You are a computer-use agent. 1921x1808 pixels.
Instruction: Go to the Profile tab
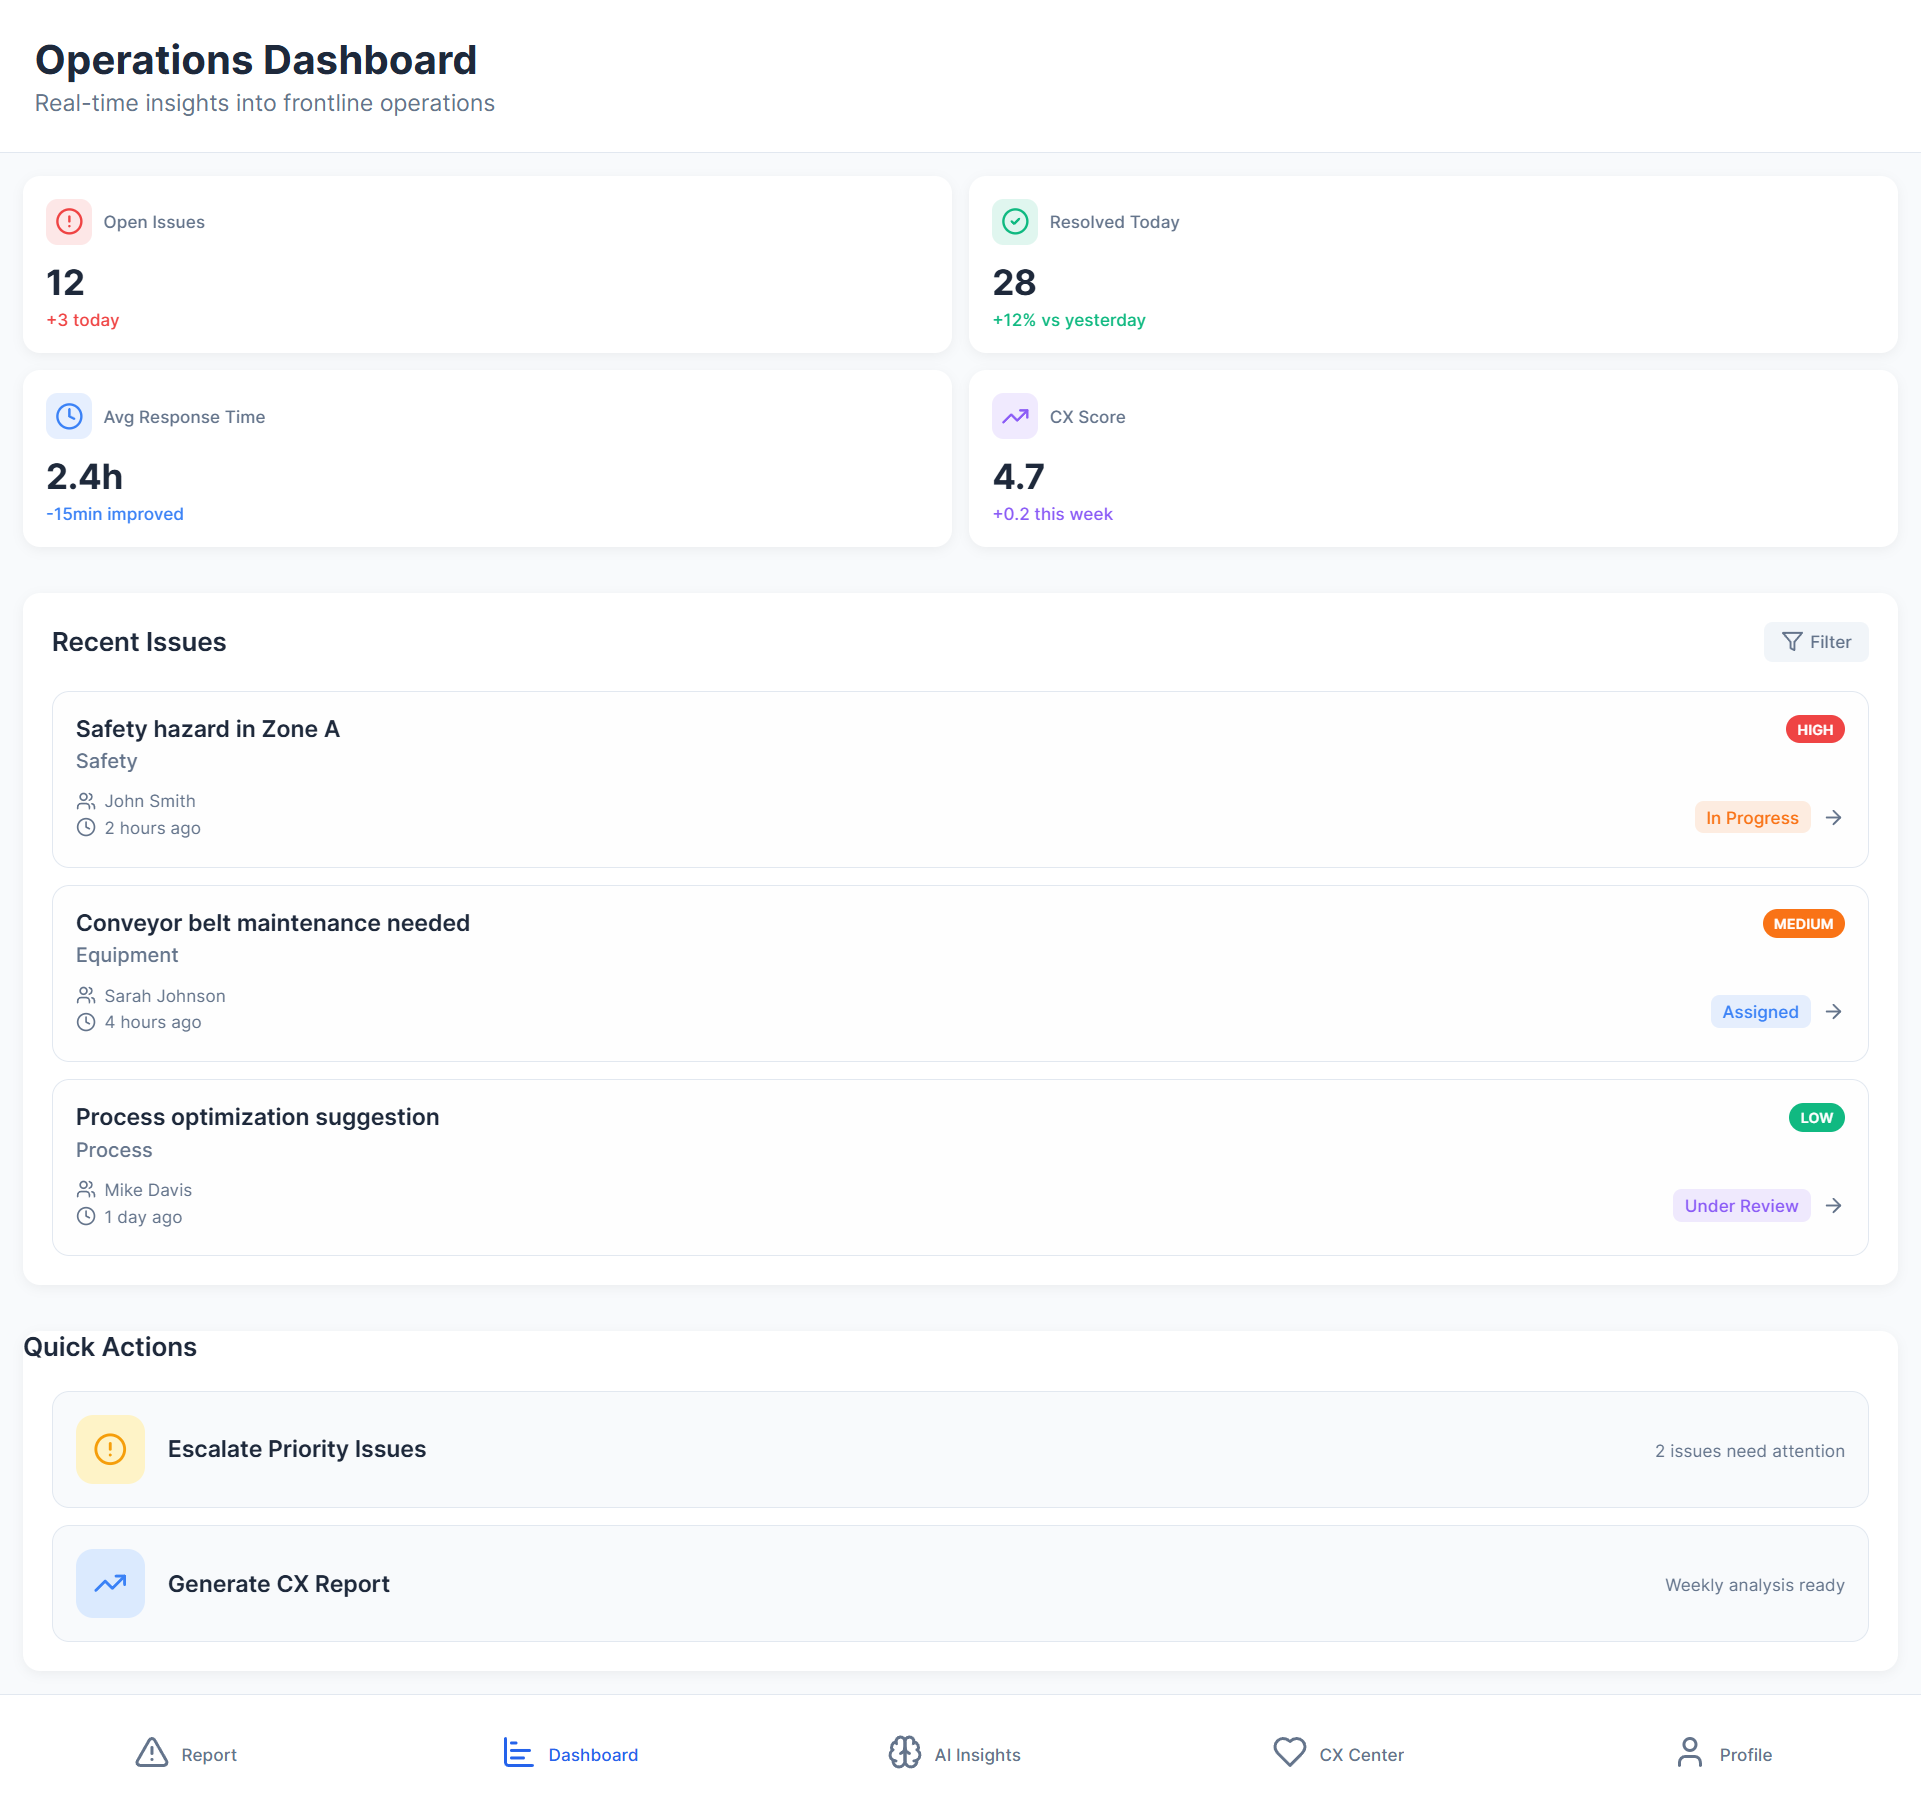(1724, 1753)
